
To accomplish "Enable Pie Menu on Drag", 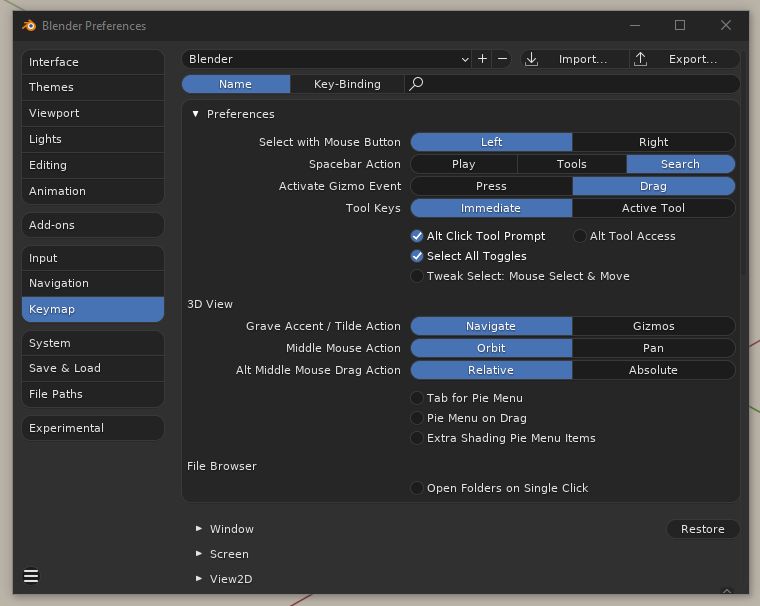I will coord(417,418).
